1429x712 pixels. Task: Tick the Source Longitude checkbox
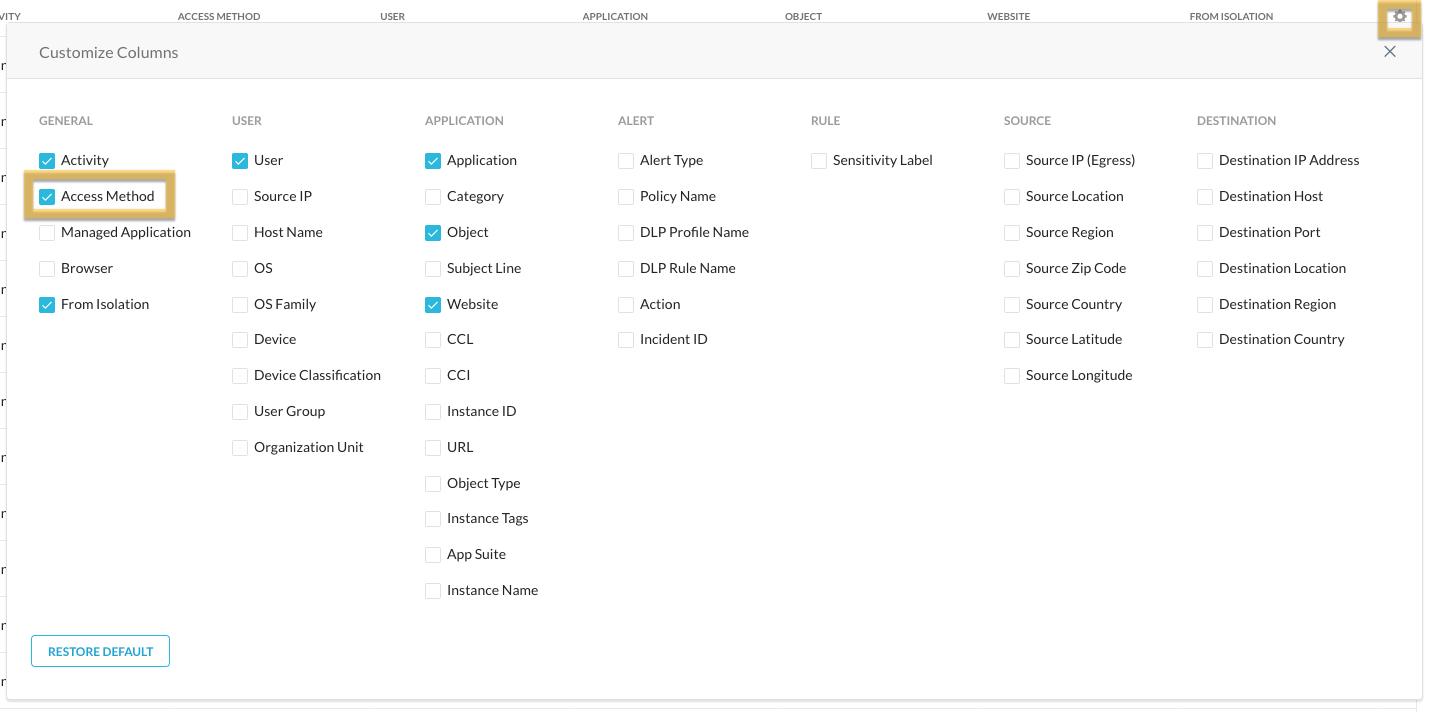pyautogui.click(x=1012, y=376)
